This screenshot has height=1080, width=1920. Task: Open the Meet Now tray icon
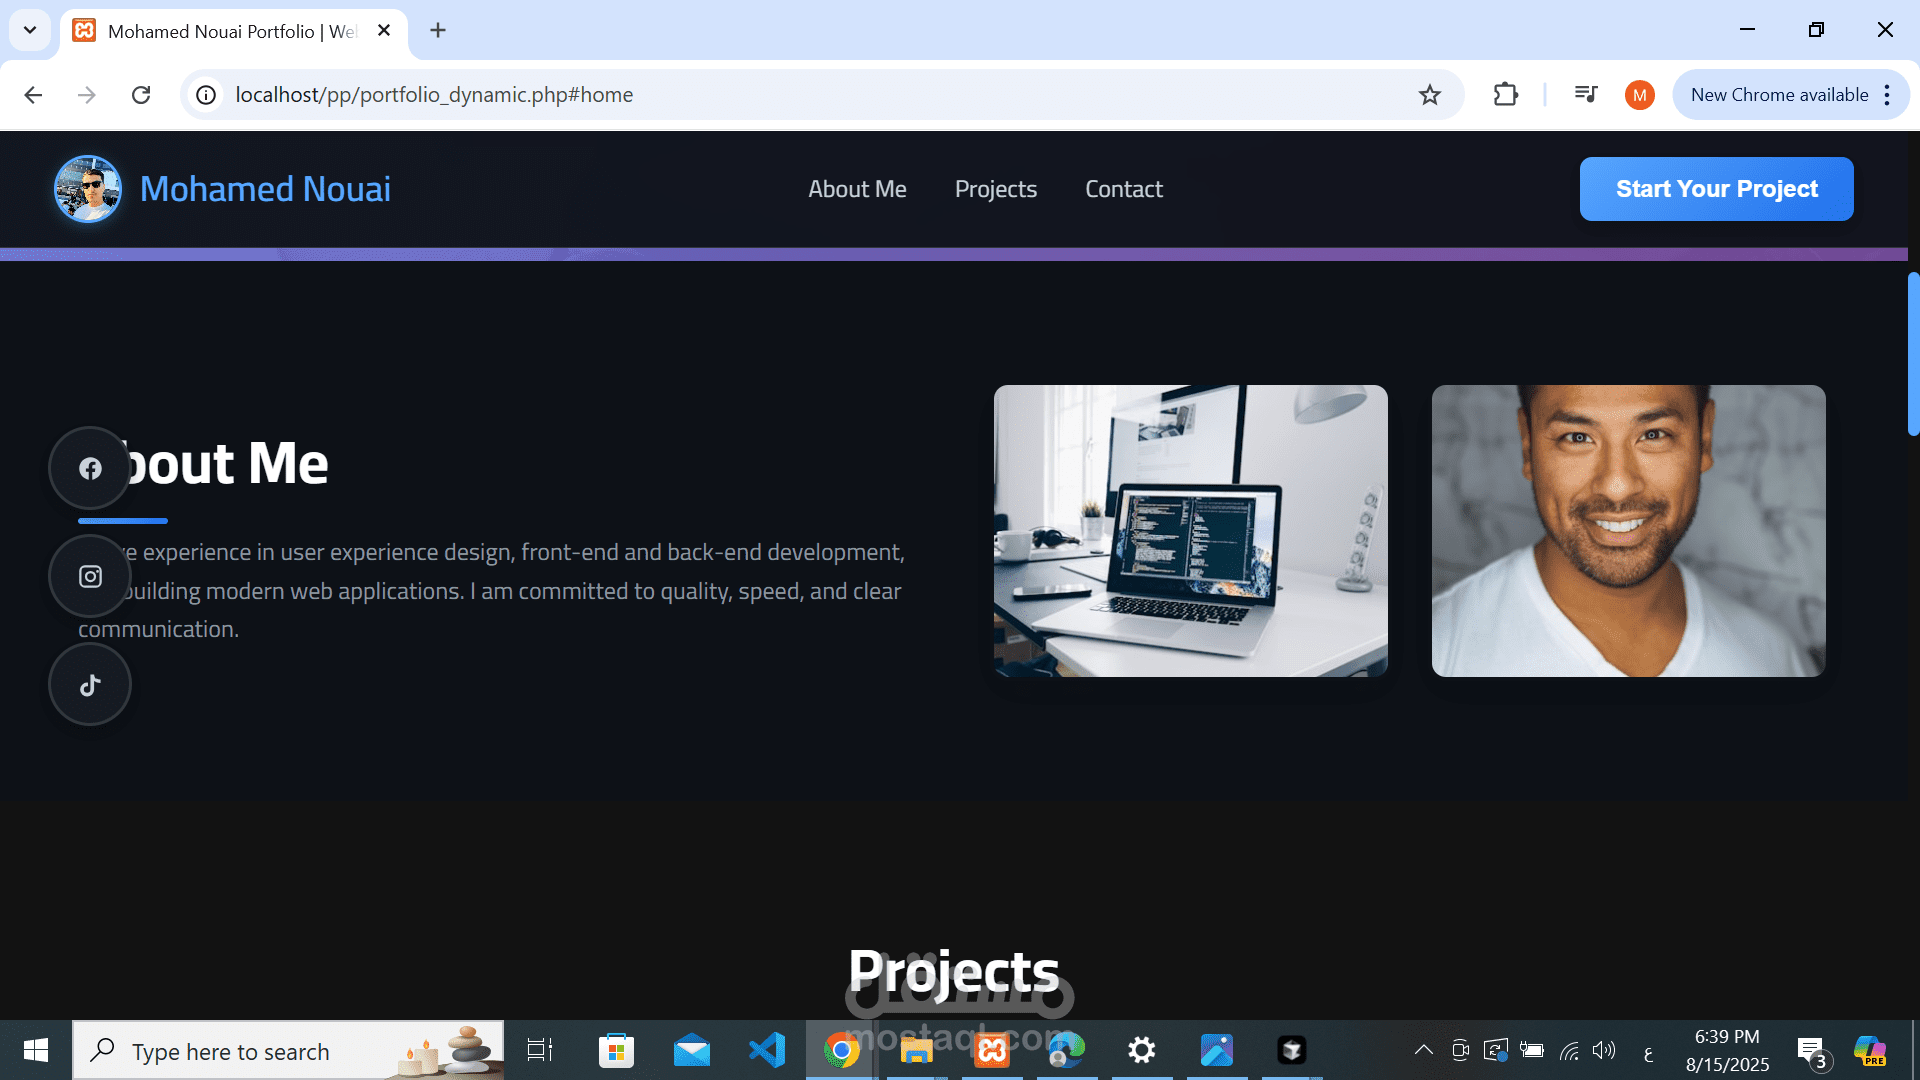point(1460,1050)
